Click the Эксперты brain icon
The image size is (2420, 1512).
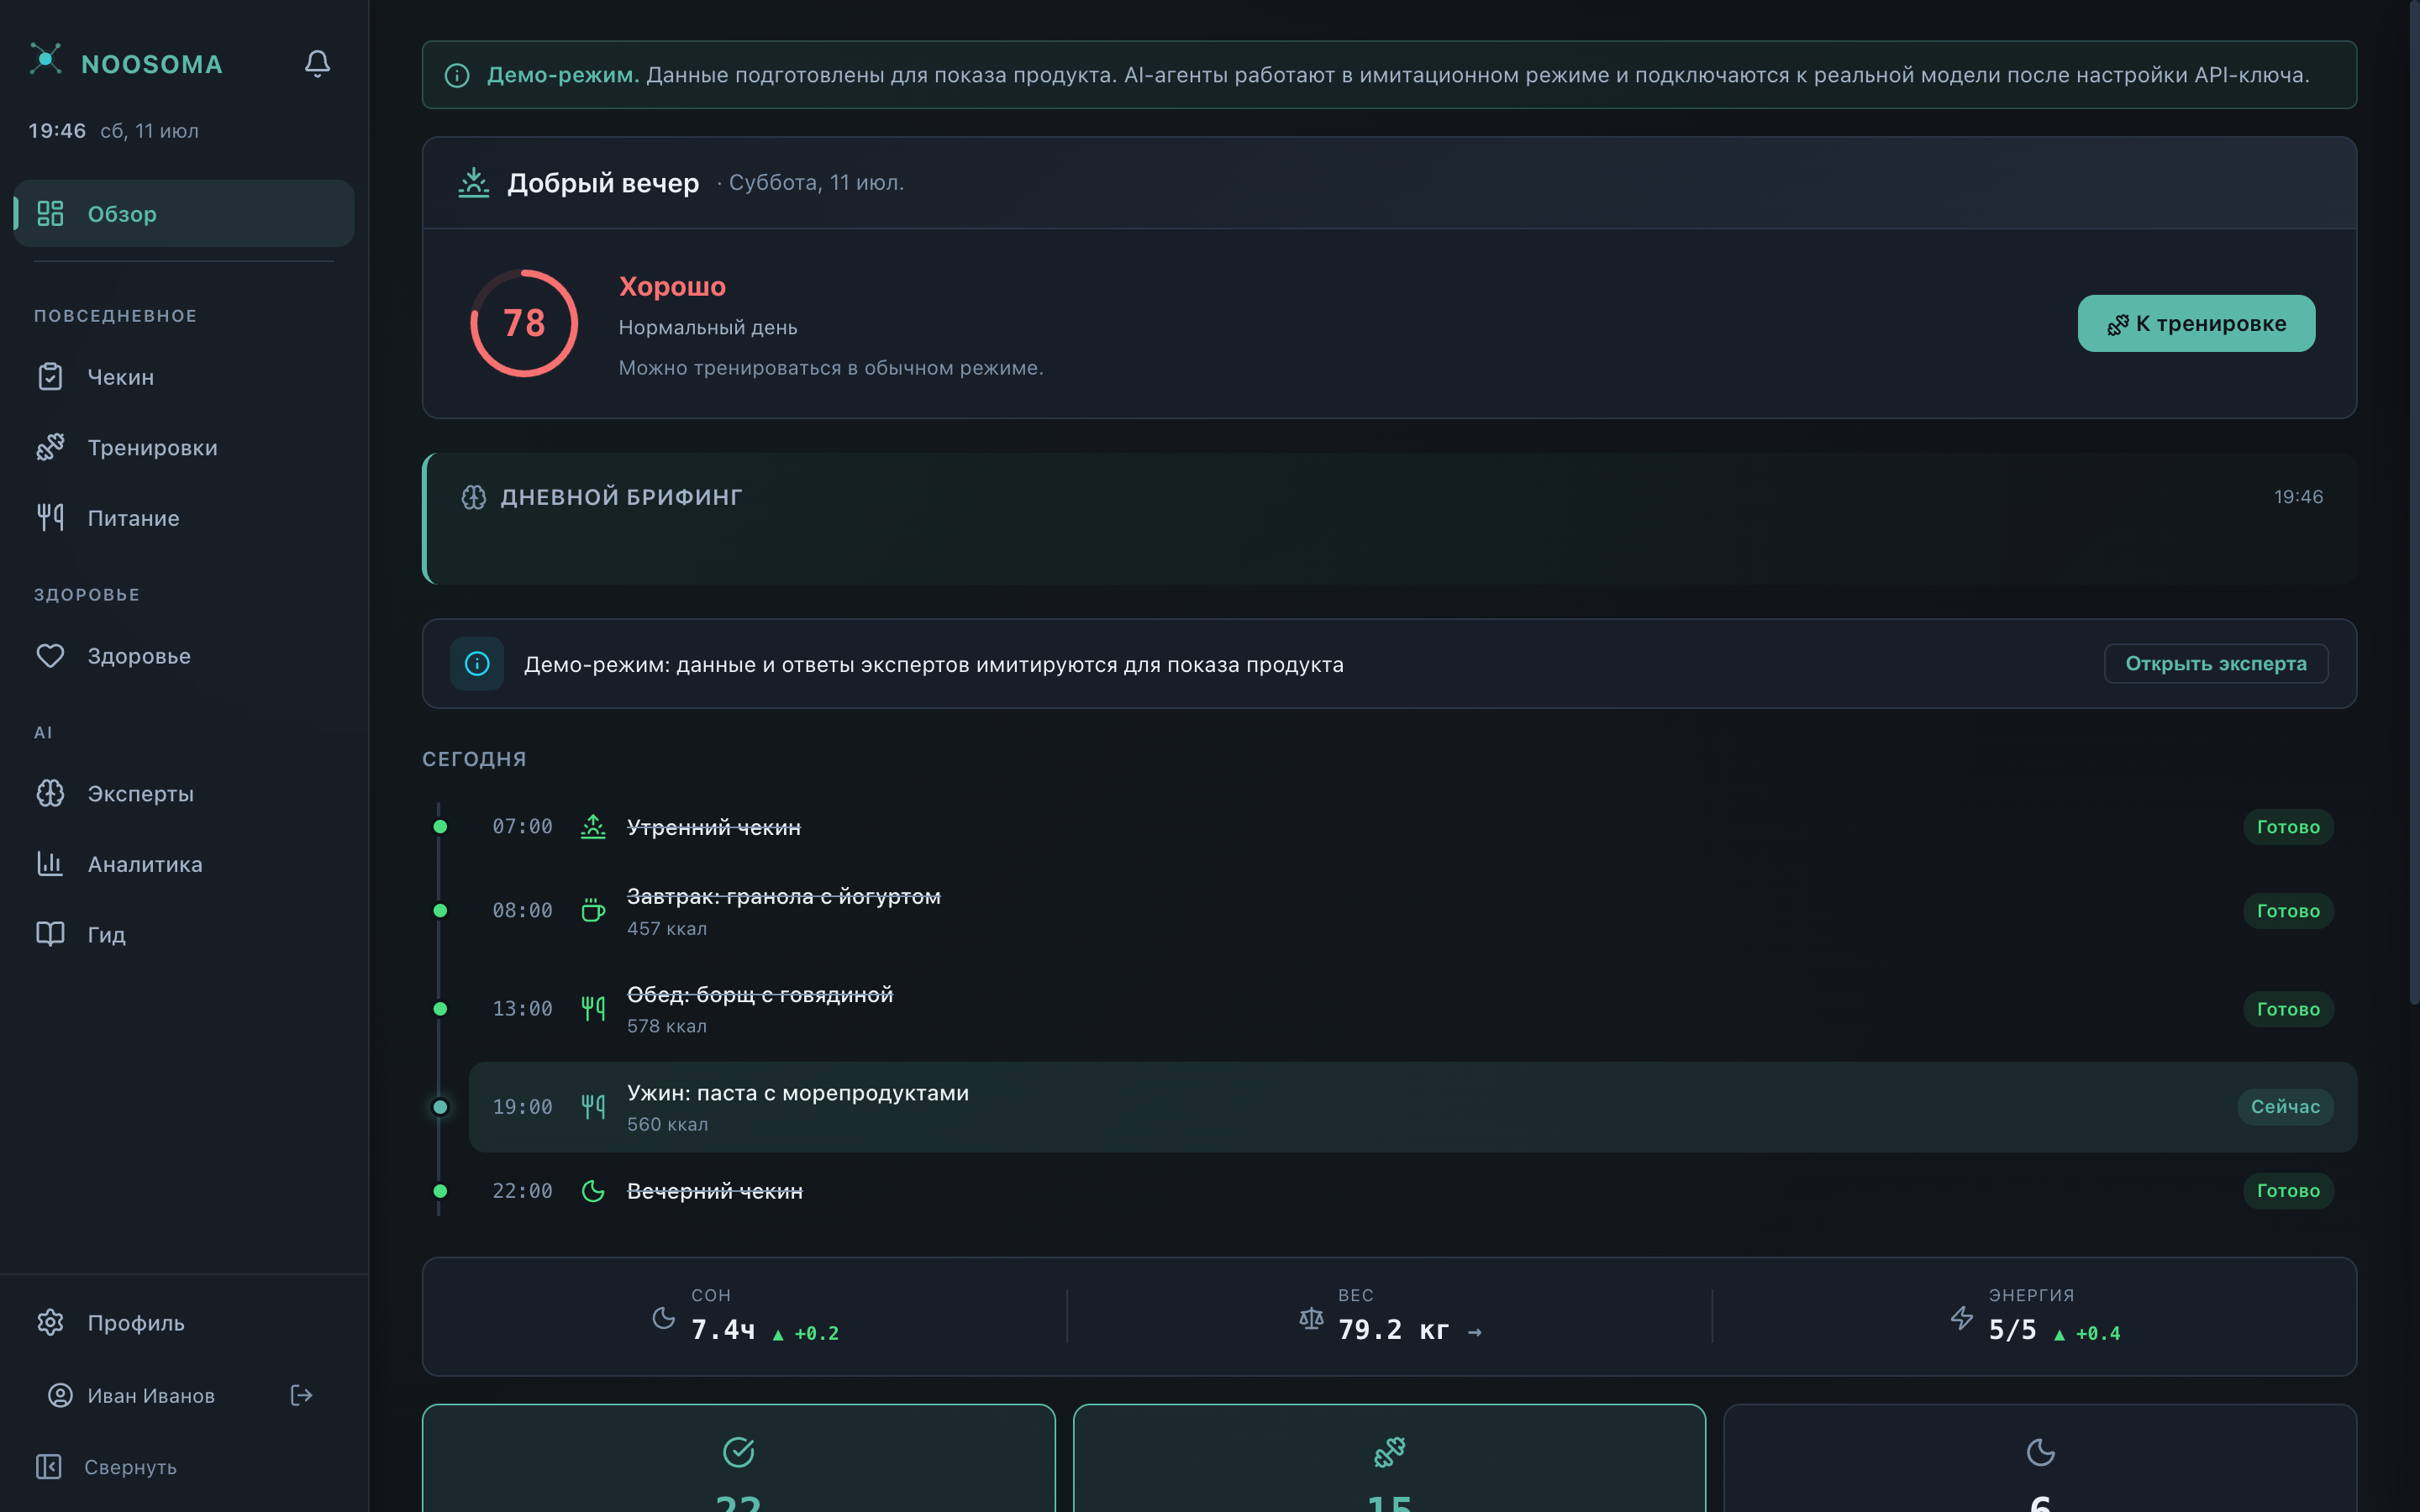click(x=50, y=793)
